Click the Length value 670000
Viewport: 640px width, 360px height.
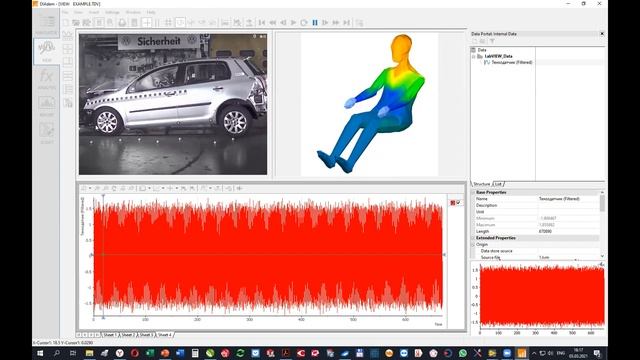tap(545, 231)
